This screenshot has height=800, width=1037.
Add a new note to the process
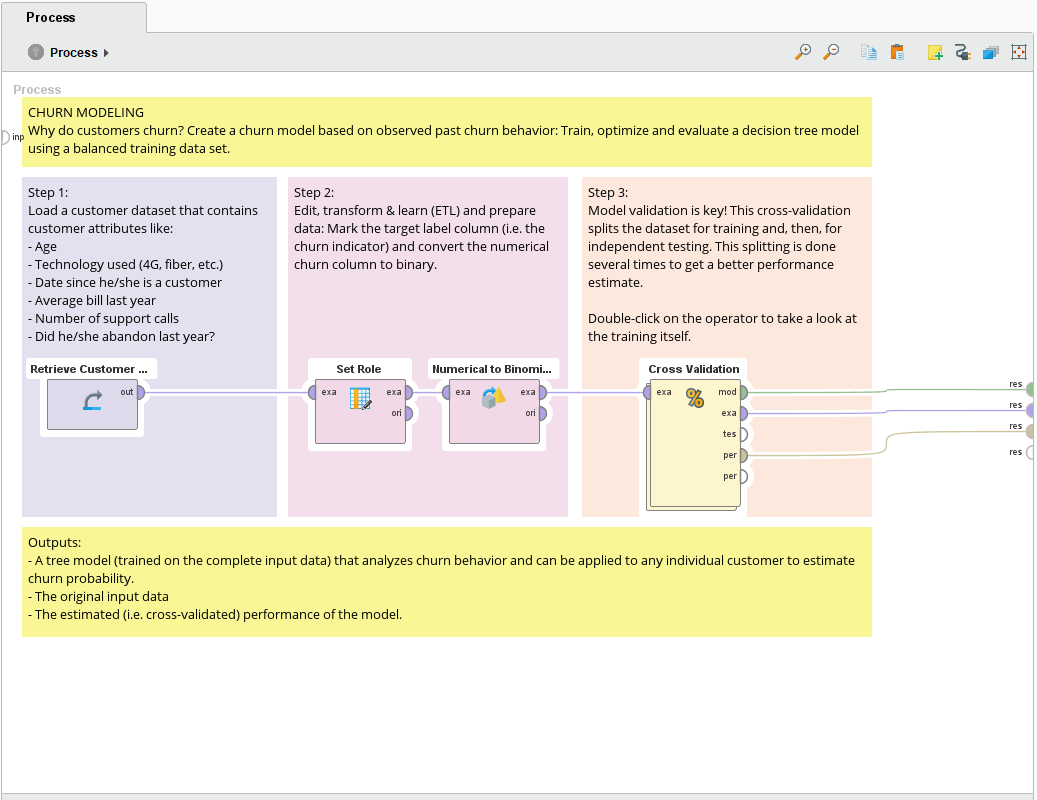pyautogui.click(x=935, y=53)
